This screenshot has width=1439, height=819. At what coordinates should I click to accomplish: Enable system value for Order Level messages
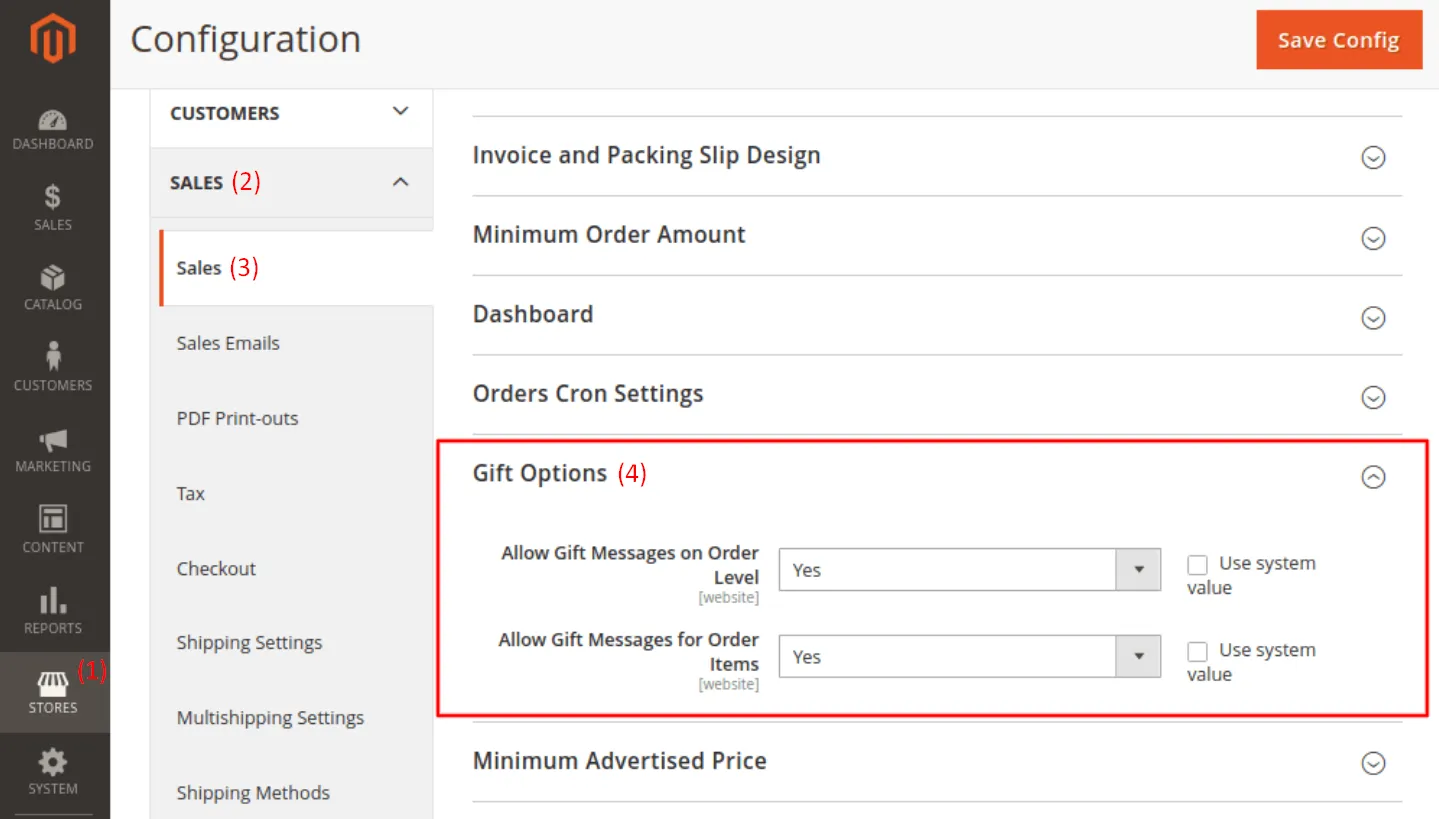coord(1197,565)
